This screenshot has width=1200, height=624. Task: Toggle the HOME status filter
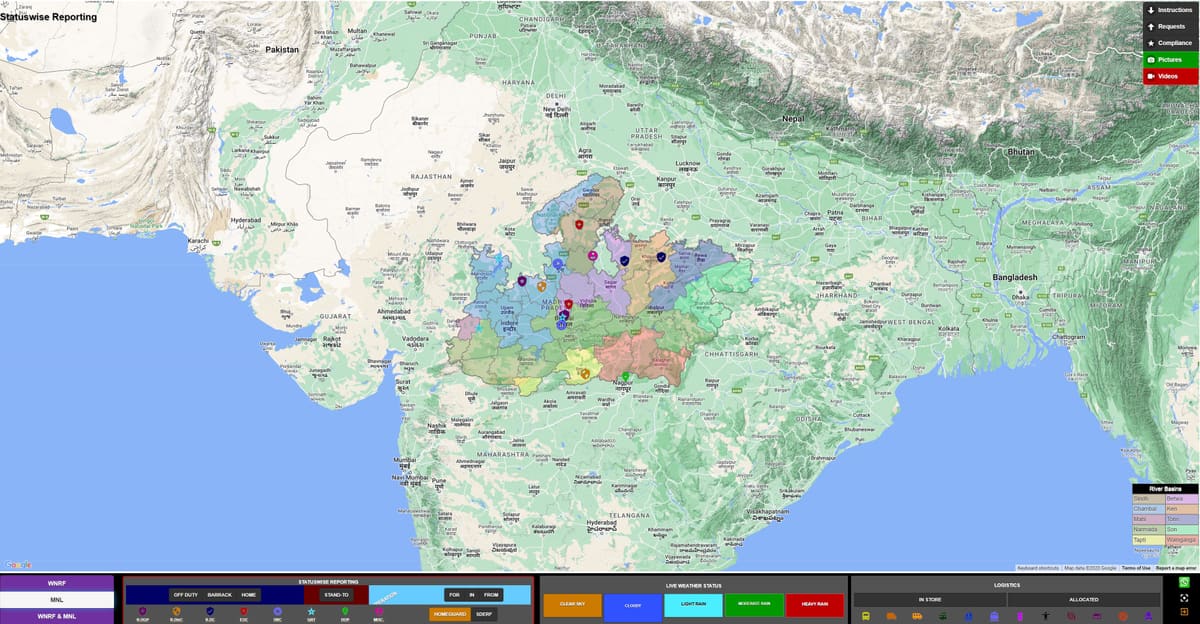(x=249, y=595)
